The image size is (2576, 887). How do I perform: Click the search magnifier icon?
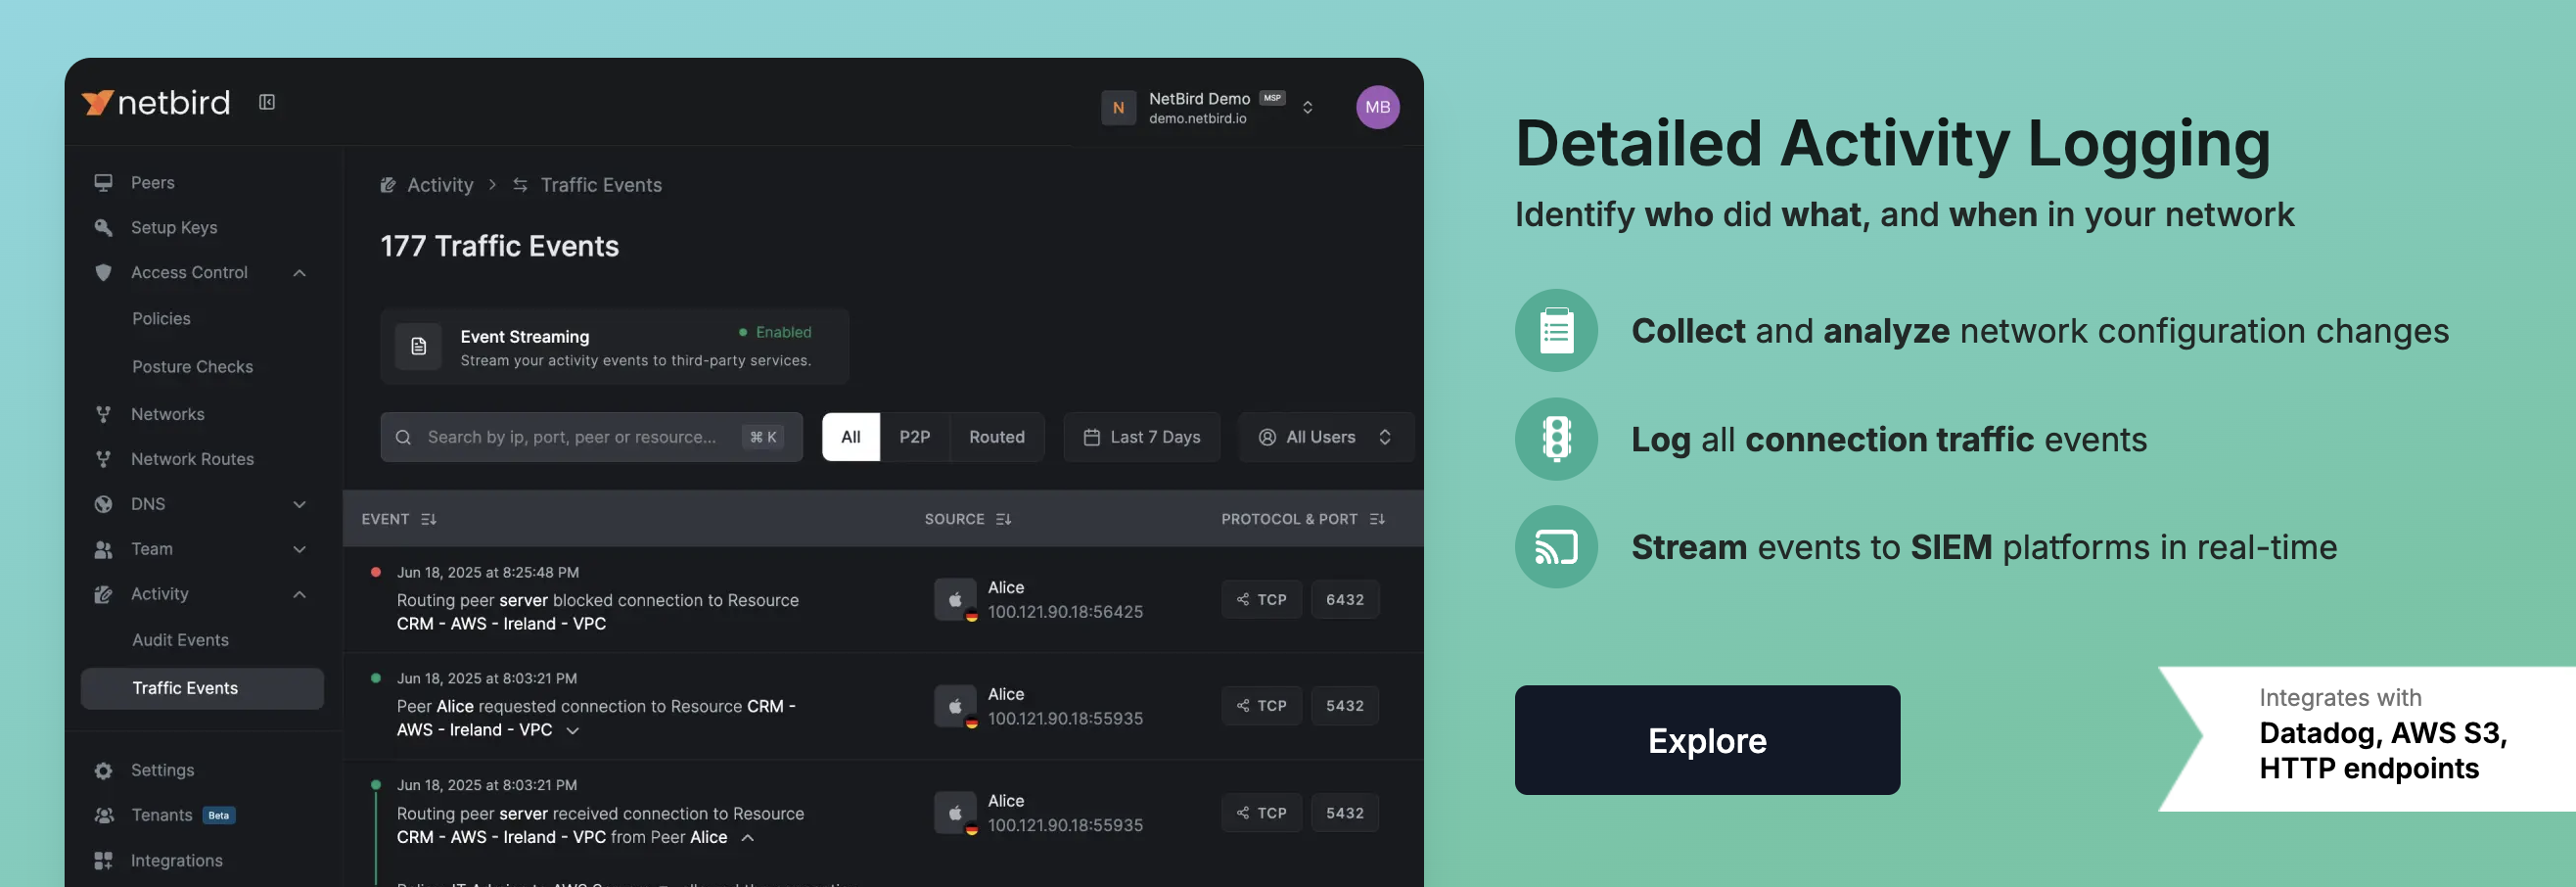(x=403, y=438)
